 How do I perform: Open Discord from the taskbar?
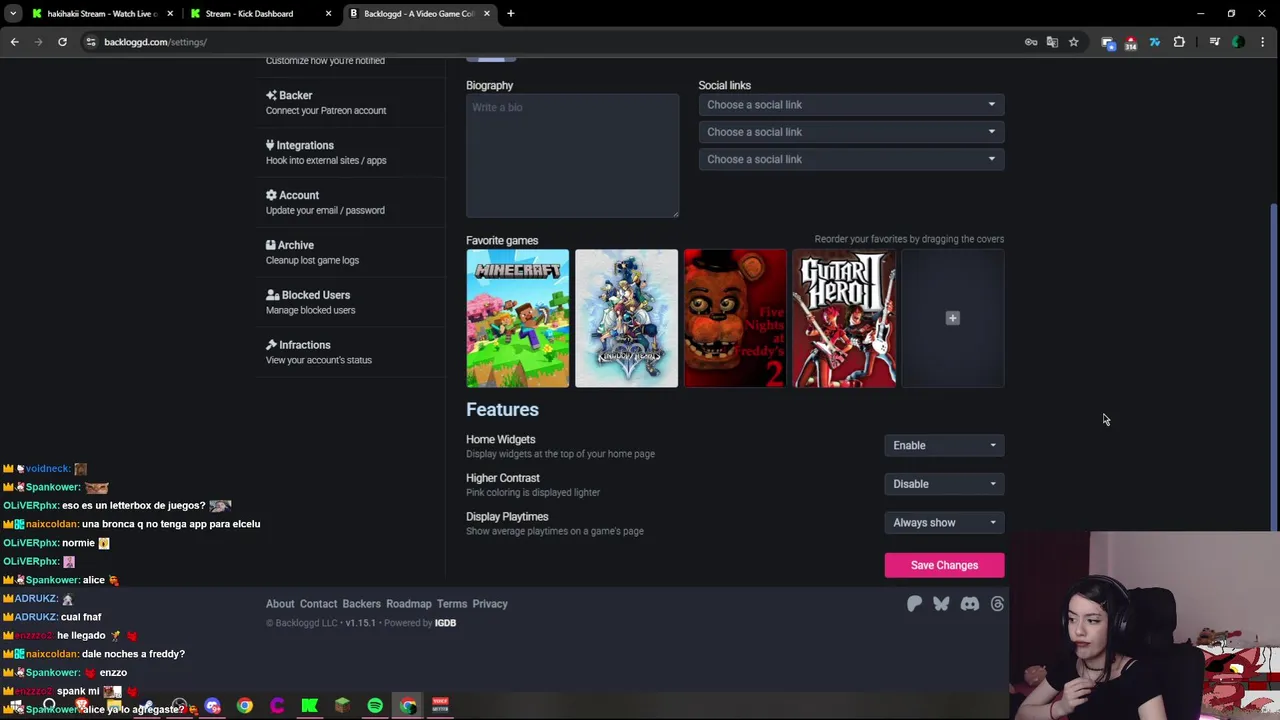[212, 706]
